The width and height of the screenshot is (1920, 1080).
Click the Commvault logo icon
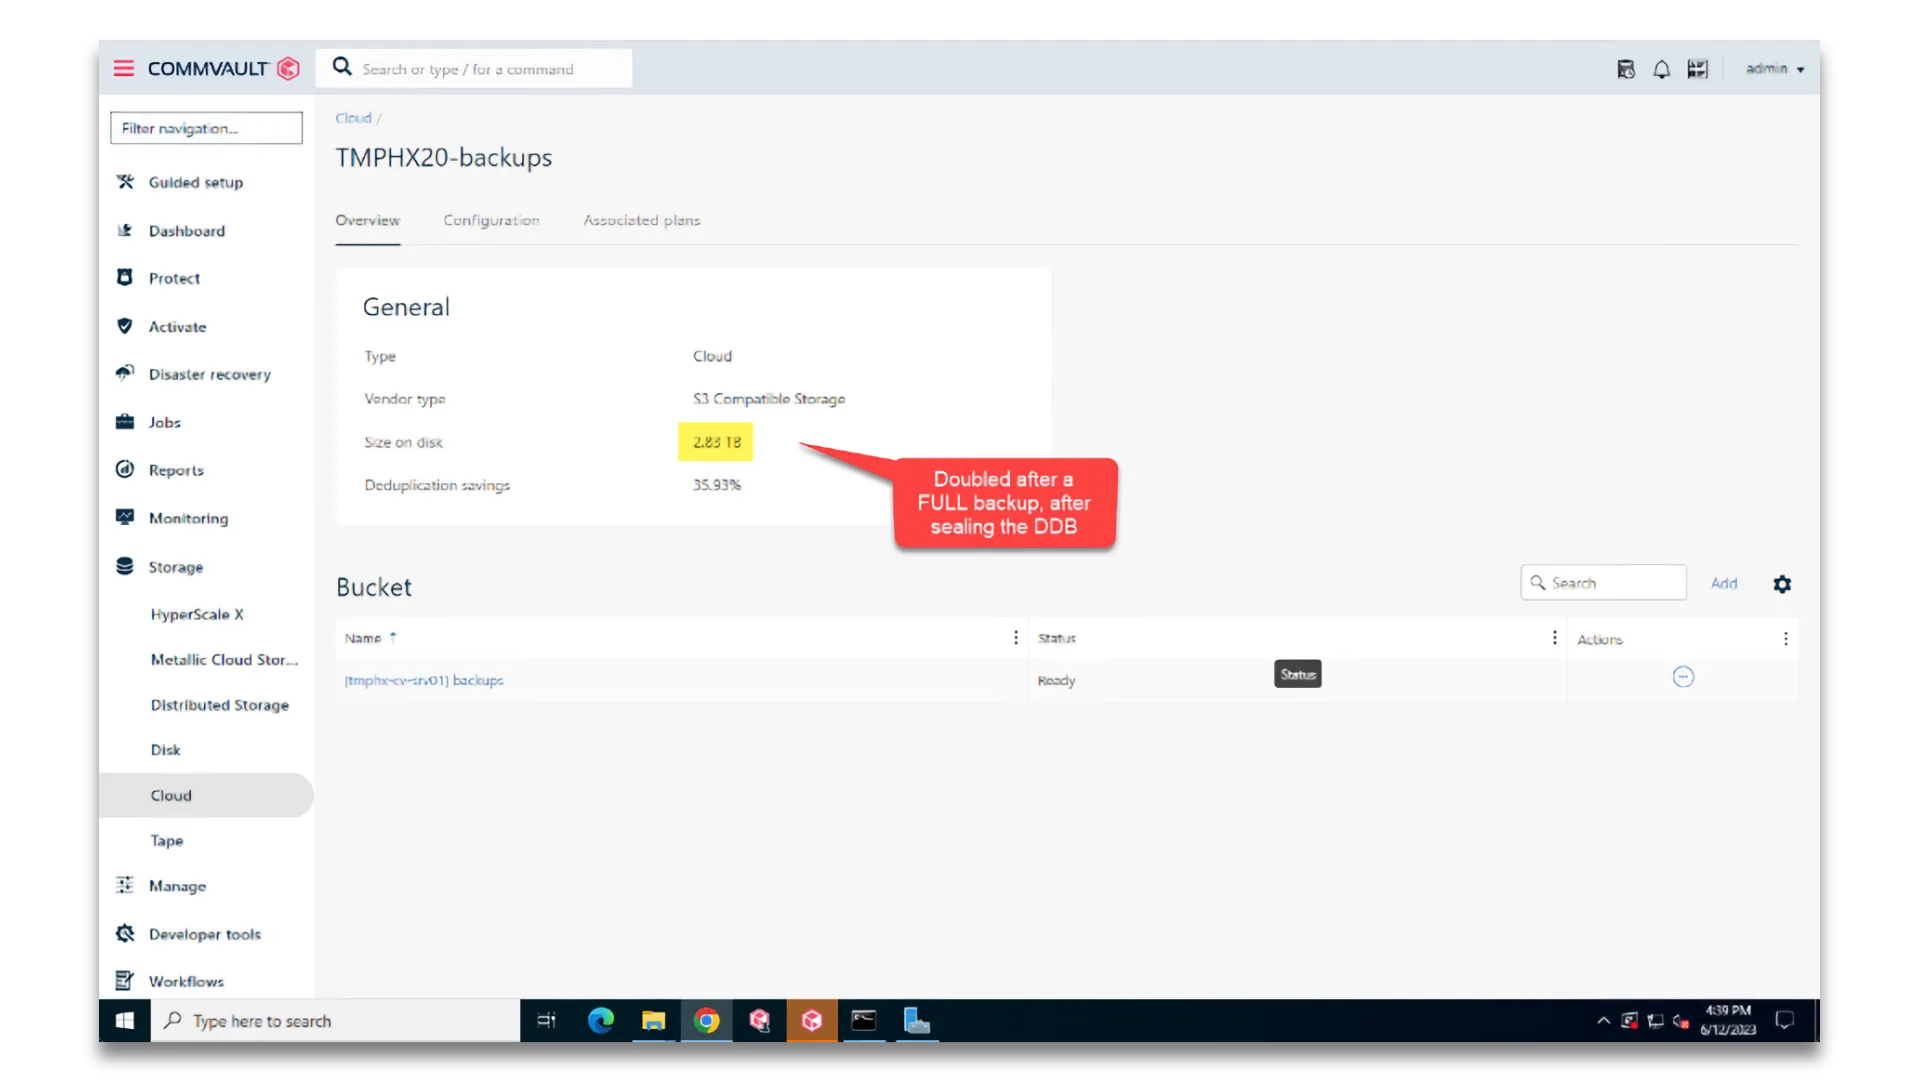point(288,68)
